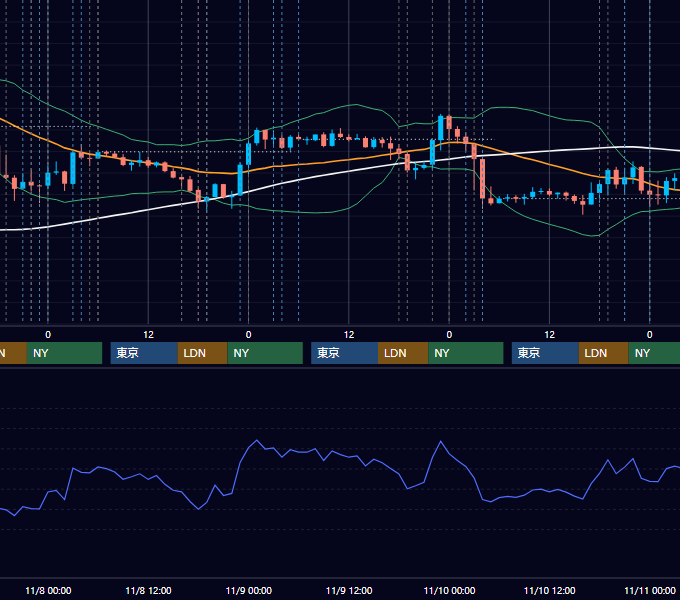Click the 11/10 12:00 date label
Screen dimensions: 680x600
pyautogui.click(x=549, y=590)
